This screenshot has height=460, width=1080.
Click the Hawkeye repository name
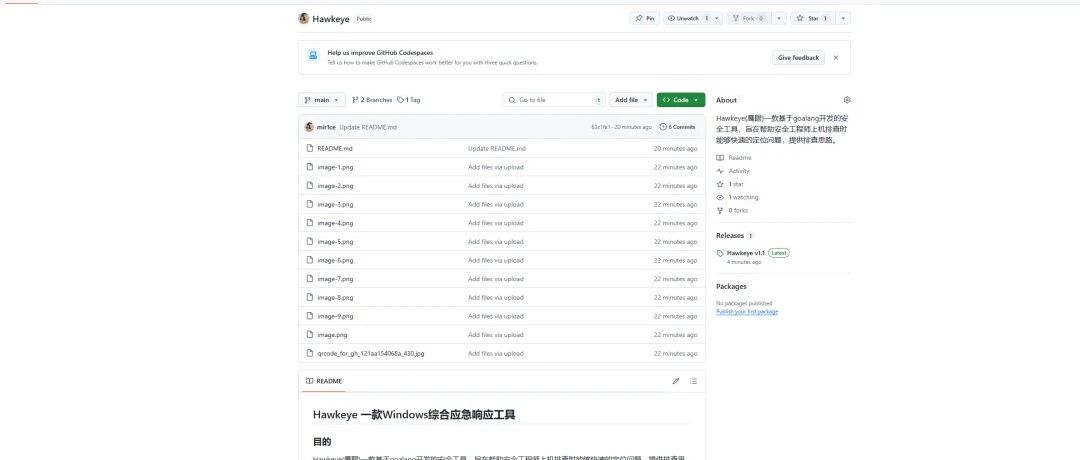click(331, 19)
